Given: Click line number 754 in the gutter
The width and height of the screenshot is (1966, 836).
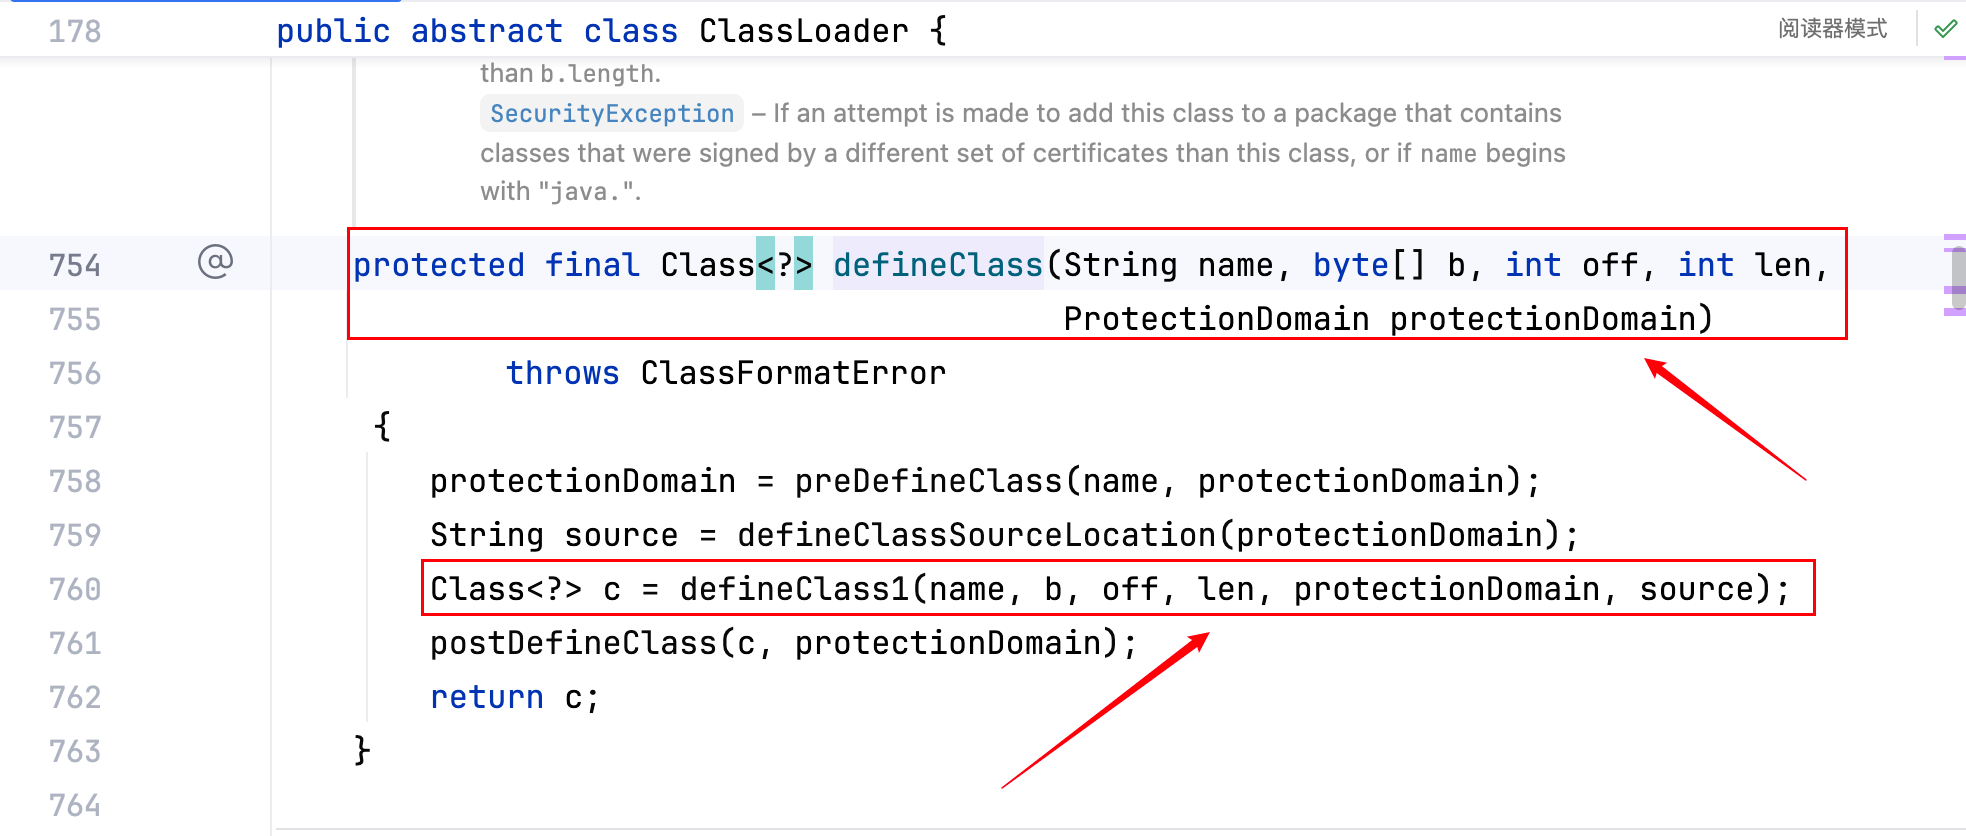Looking at the screenshot, I should pyautogui.click(x=75, y=265).
